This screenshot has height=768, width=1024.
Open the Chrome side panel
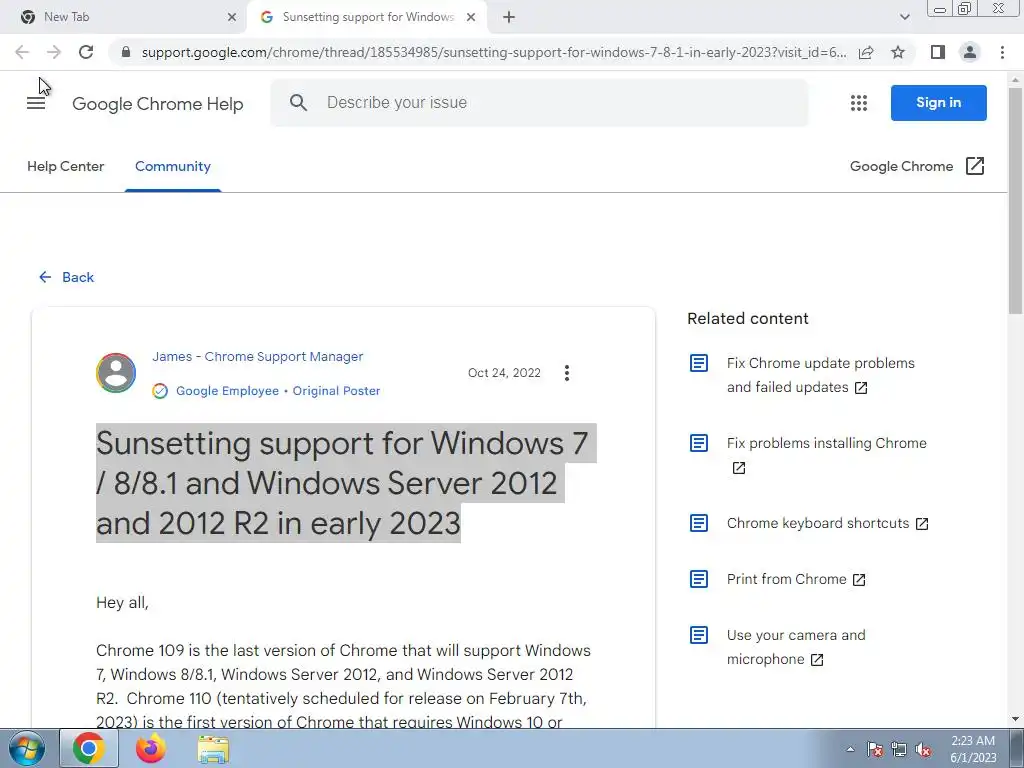pos(938,52)
